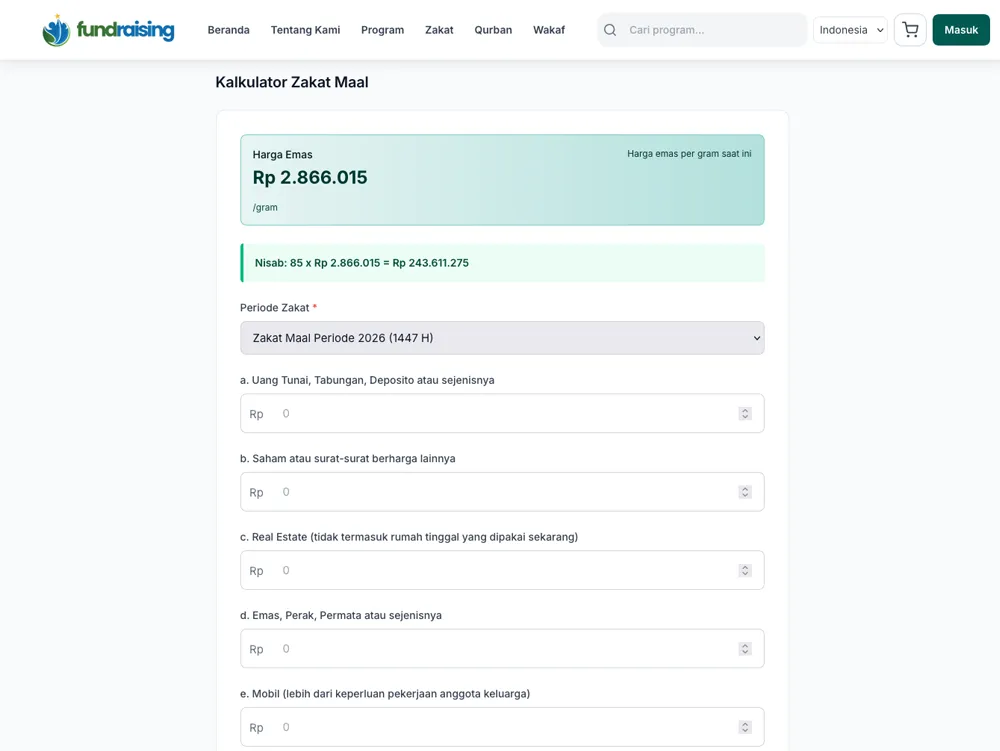Click the stepper on the Mobil field
The width and height of the screenshot is (1000, 751).
(745, 726)
